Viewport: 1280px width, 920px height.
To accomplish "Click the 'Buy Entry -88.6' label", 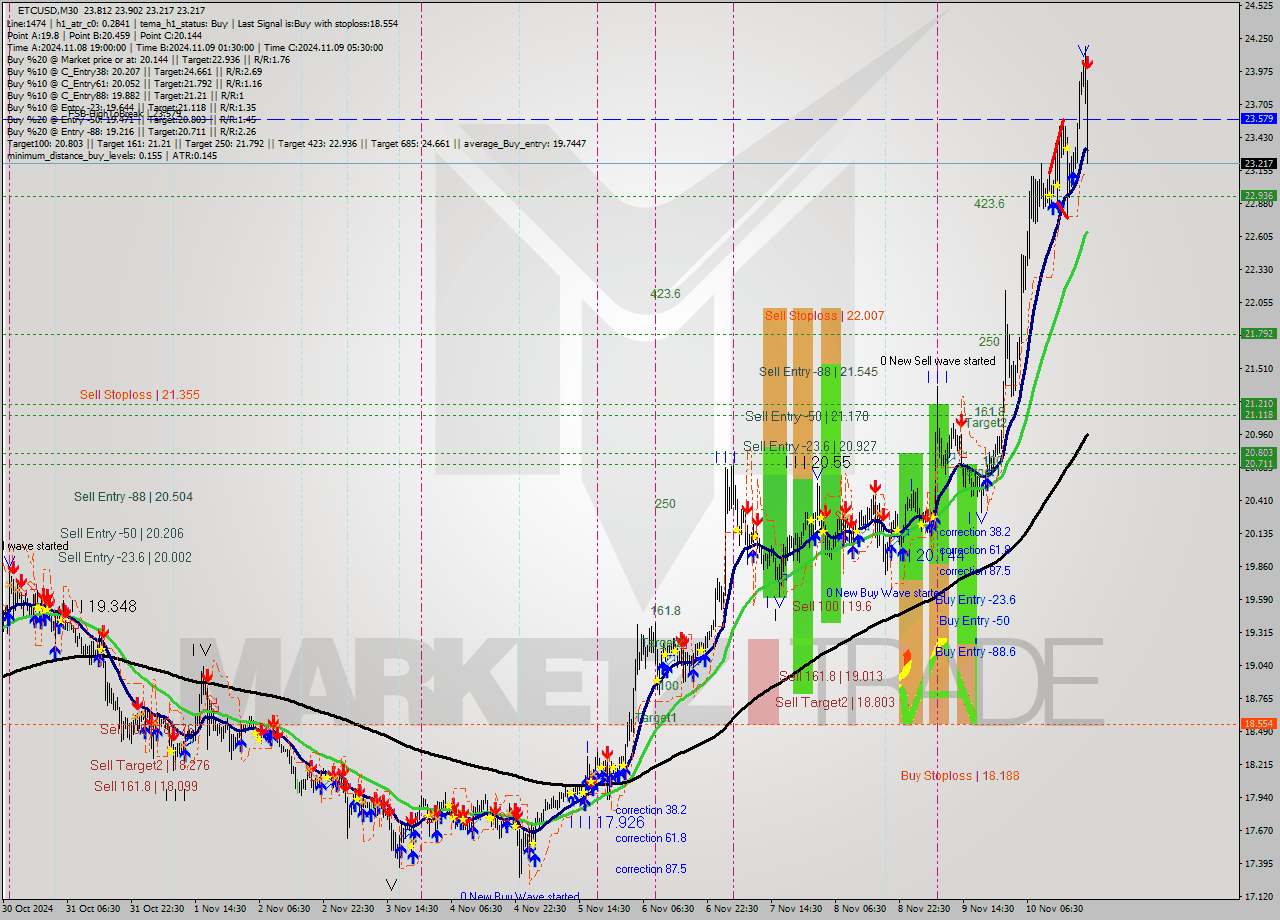I will click(975, 652).
